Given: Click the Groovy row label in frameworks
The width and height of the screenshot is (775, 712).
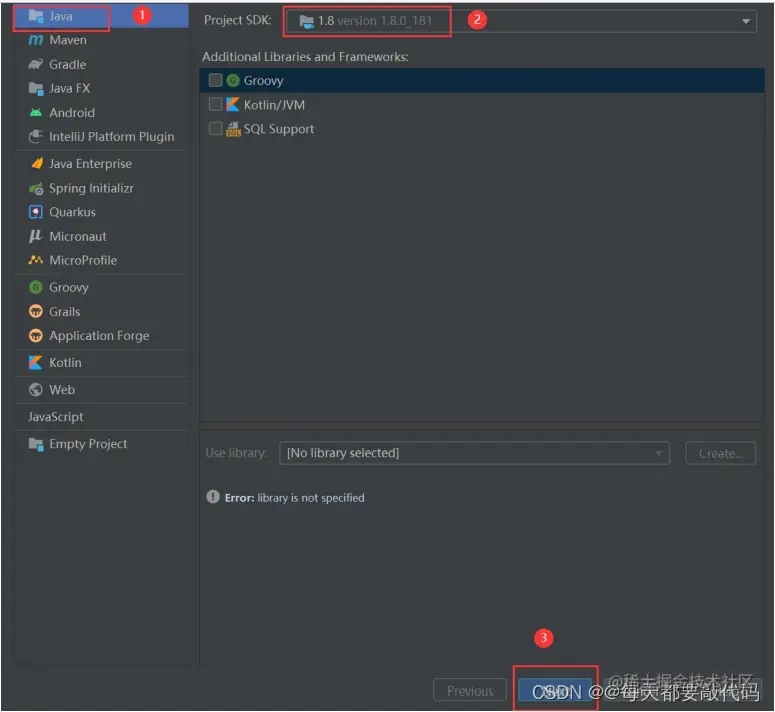Looking at the screenshot, I should [263, 81].
